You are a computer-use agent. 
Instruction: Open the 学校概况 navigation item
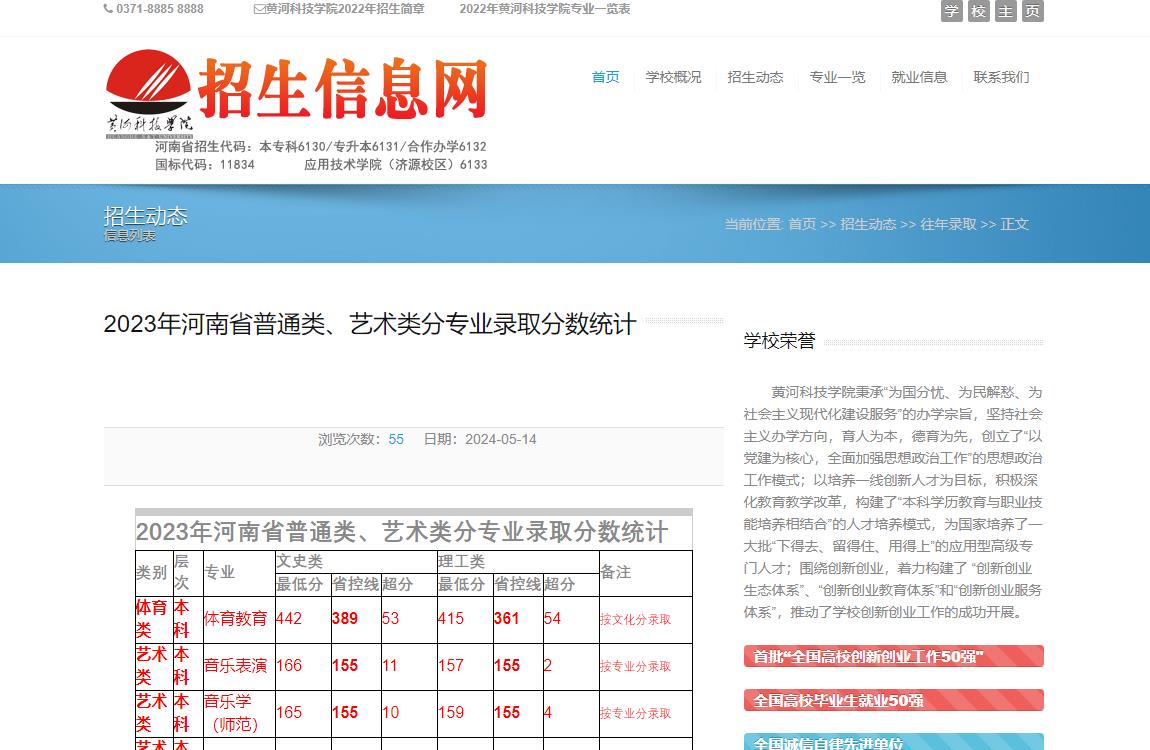tap(673, 77)
